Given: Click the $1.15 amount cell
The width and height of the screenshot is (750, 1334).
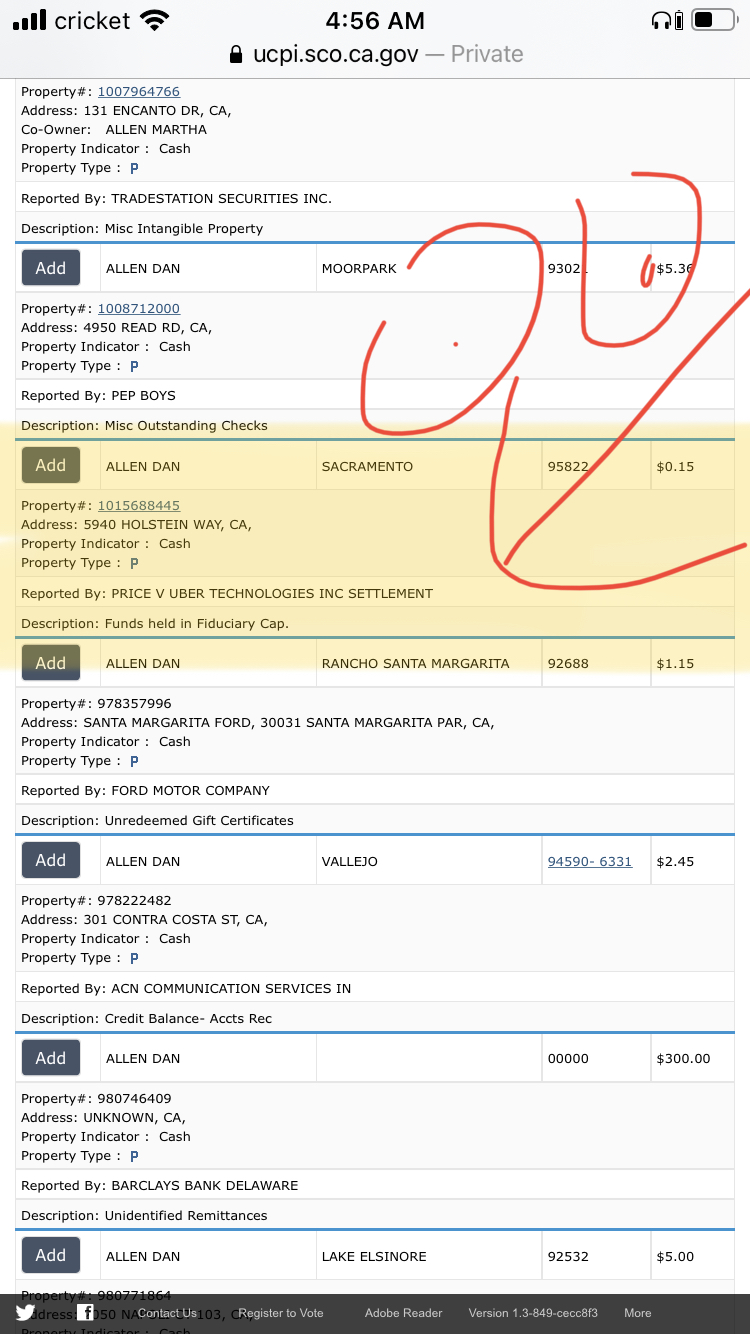Looking at the screenshot, I should coord(692,663).
